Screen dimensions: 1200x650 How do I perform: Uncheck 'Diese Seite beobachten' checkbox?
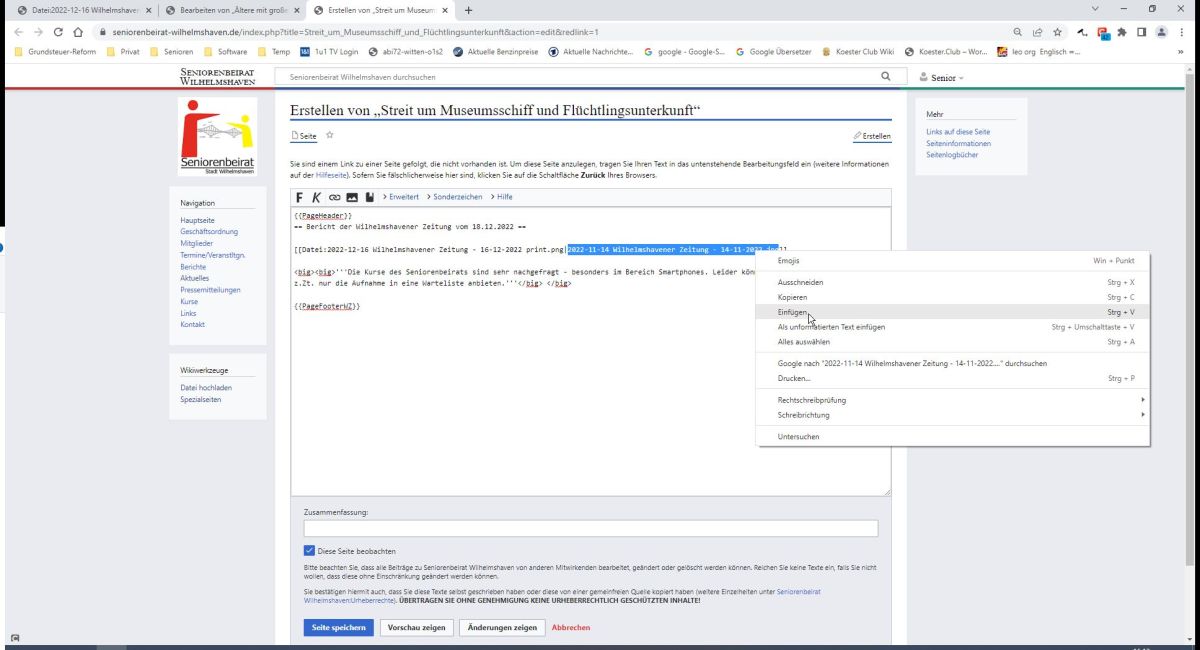(x=309, y=551)
